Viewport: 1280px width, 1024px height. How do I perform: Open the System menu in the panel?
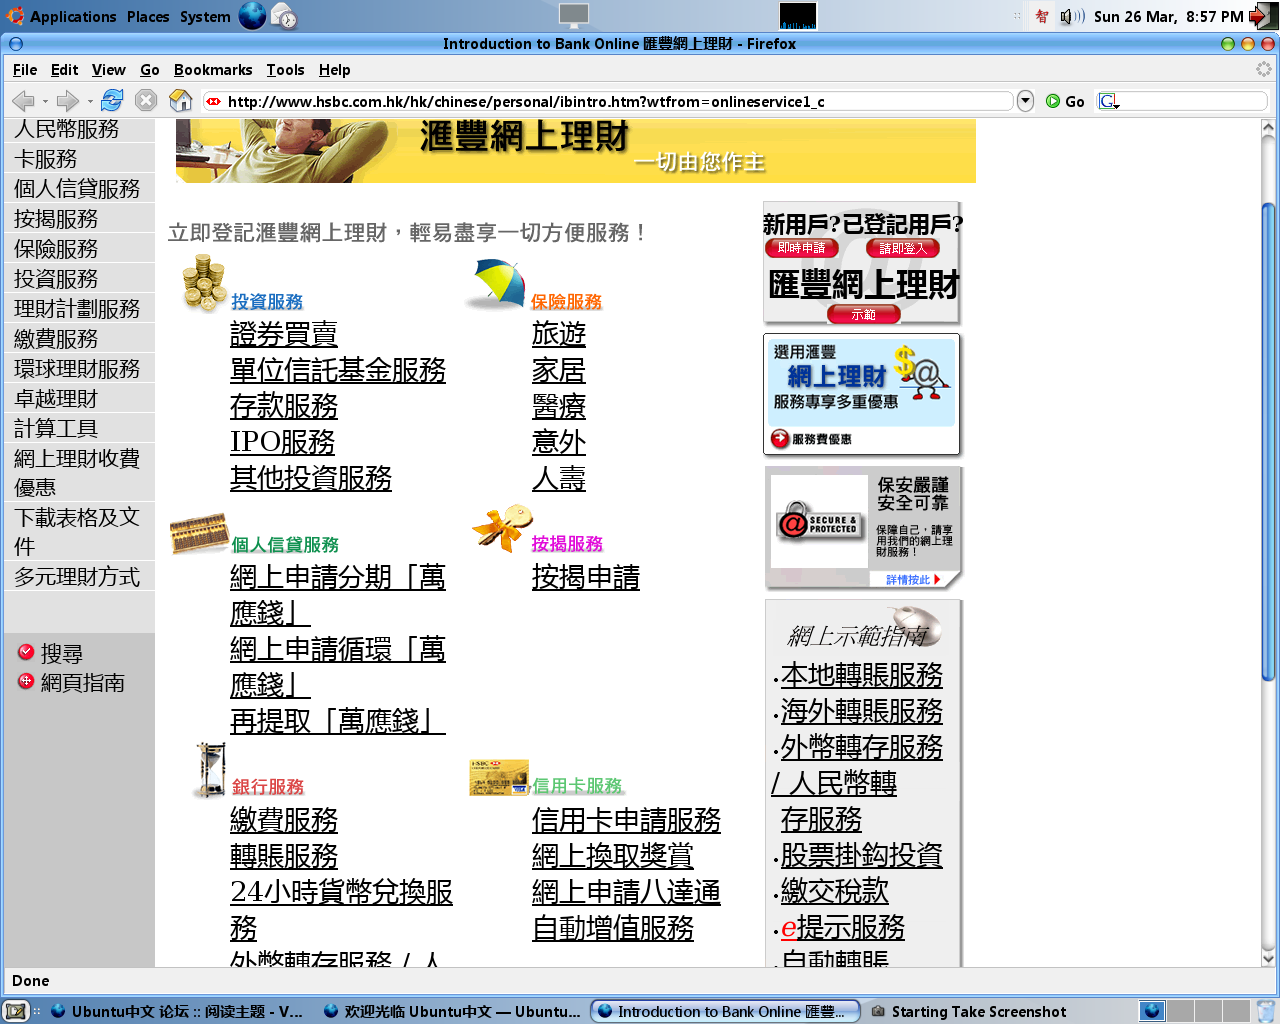(x=205, y=16)
